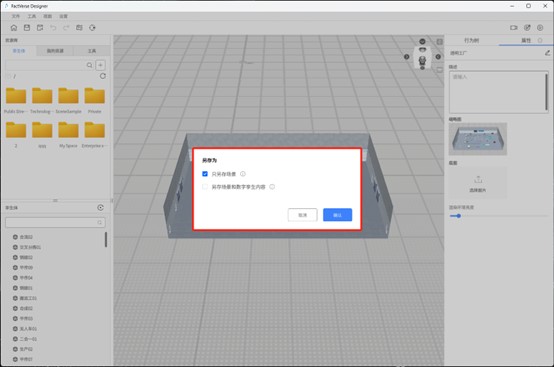Click the undo arrow in the toolbar
This screenshot has height=367, width=554.
point(53,28)
